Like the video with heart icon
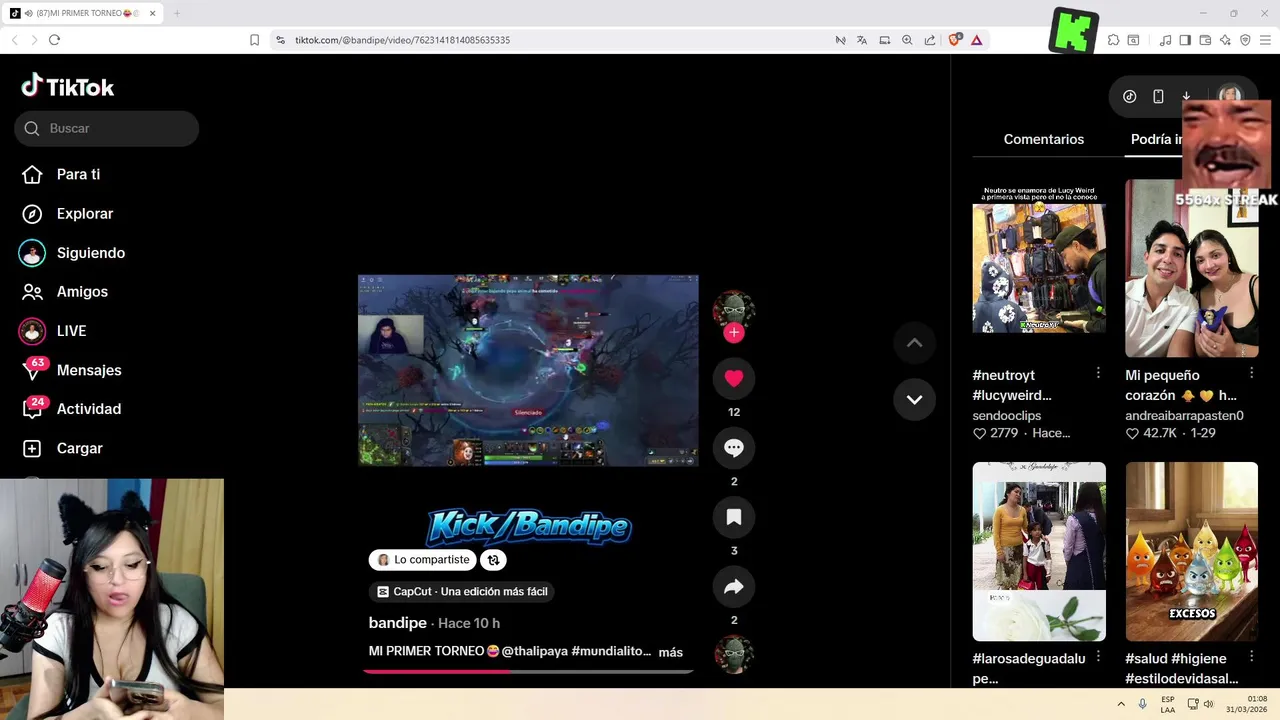1280x720 pixels. coord(734,378)
